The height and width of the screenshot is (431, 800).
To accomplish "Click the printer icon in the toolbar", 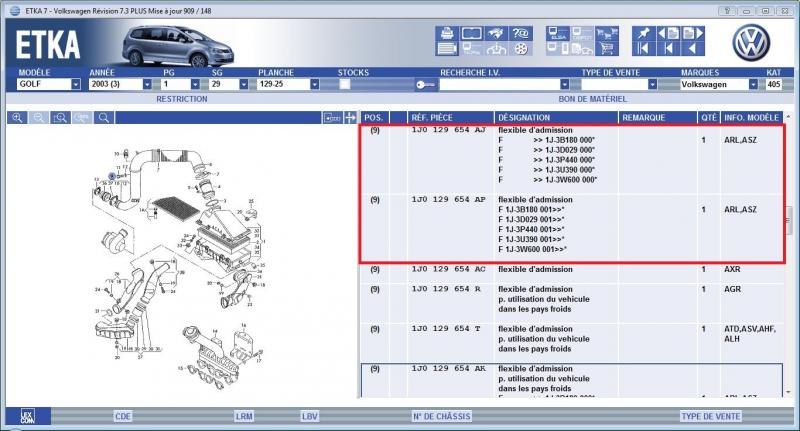I will (x=447, y=34).
